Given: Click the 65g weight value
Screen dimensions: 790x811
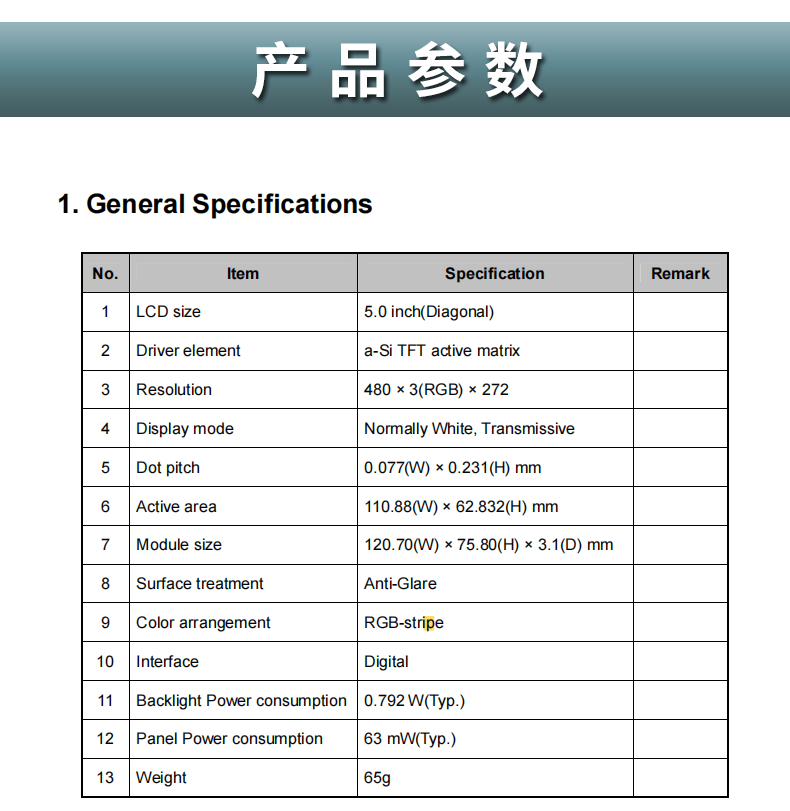Looking at the screenshot, I should tap(377, 778).
